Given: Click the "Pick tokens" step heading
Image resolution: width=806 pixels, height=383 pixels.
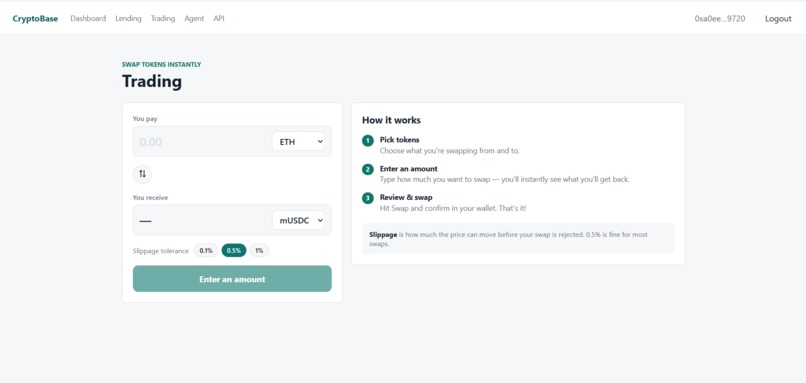Looking at the screenshot, I should tap(399, 140).
